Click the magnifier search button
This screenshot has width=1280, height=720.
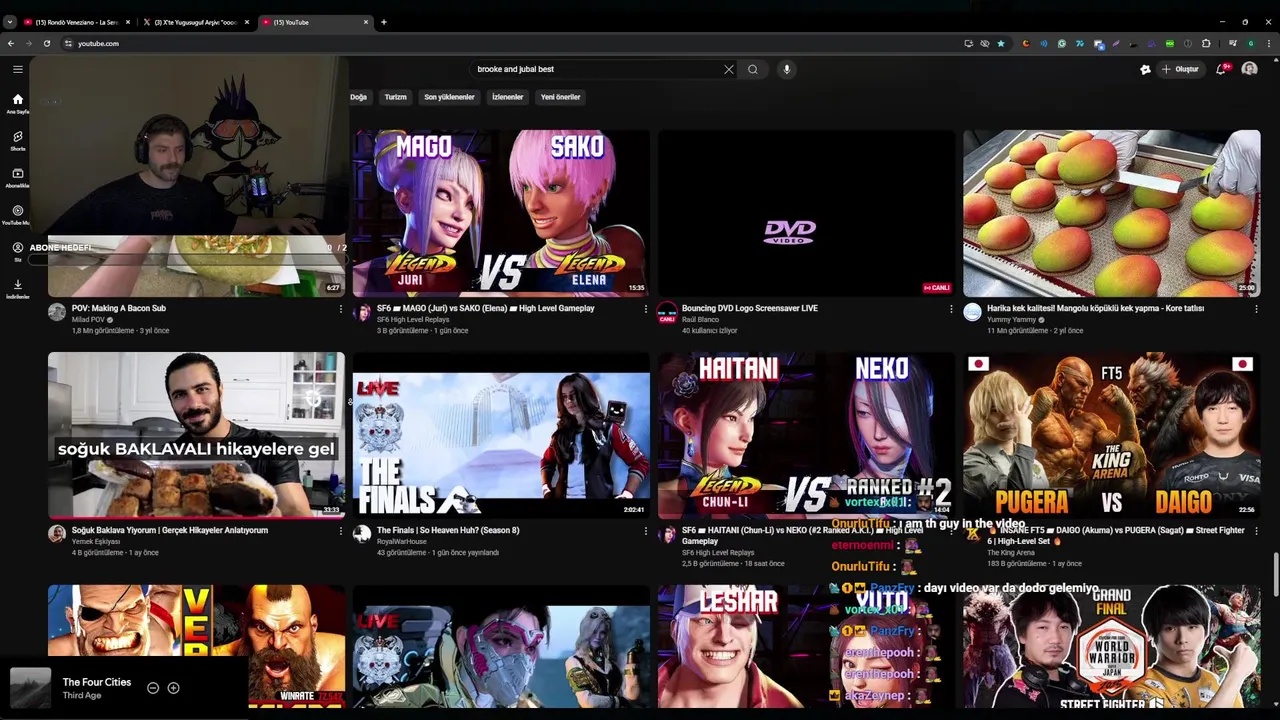click(753, 69)
